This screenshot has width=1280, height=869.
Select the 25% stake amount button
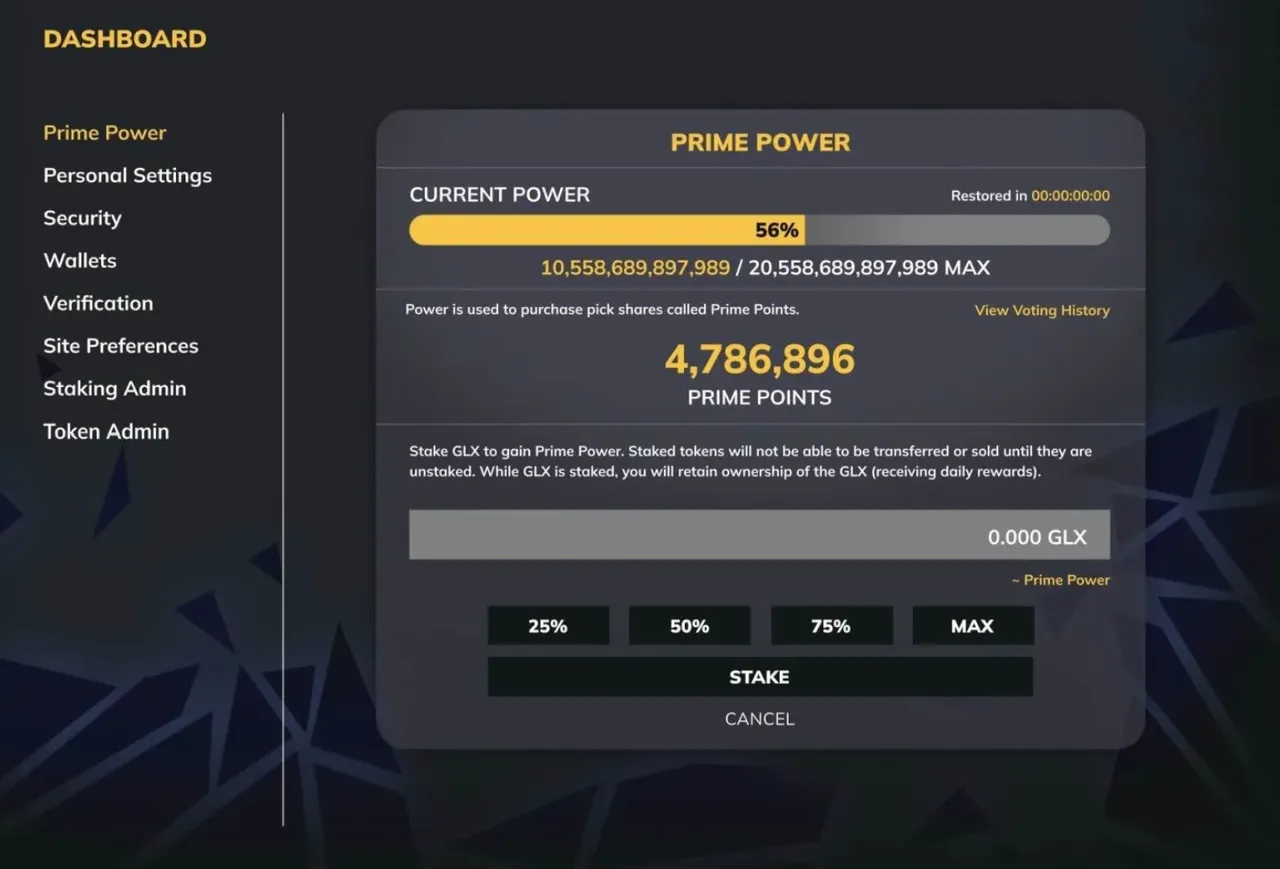point(548,626)
